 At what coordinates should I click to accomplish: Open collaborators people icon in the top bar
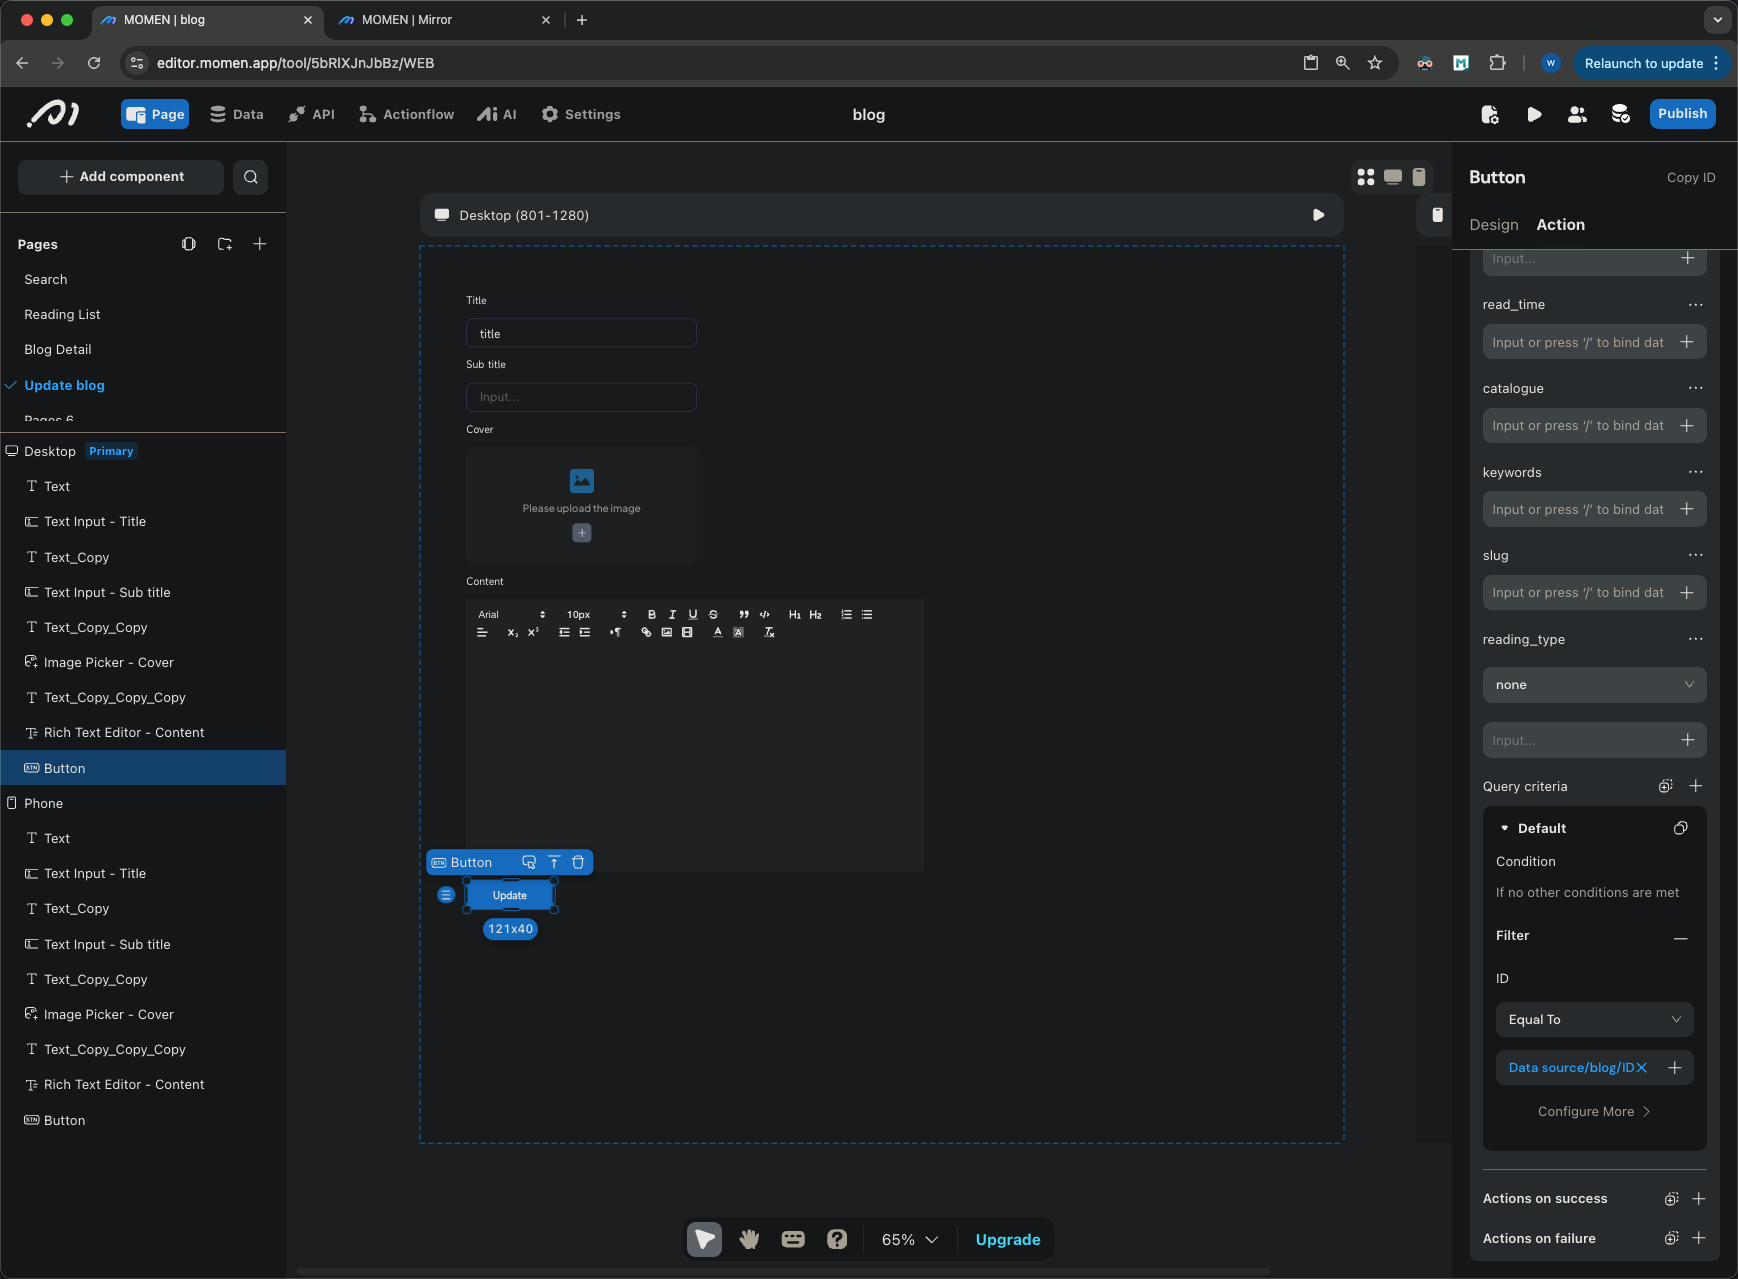point(1577,115)
